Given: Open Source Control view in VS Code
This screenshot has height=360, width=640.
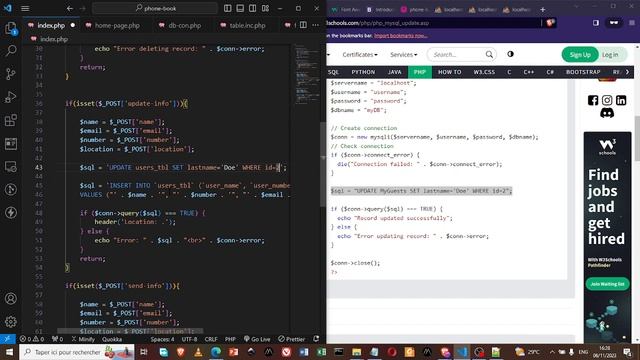Looking at the screenshot, I should click(x=11, y=73).
